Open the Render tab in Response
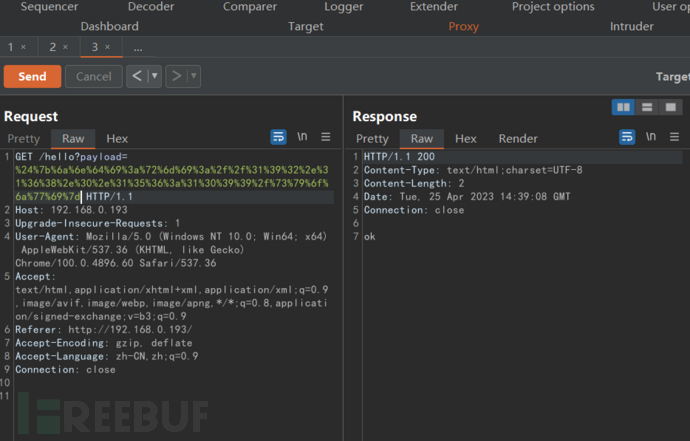Screen dimensions: 690x441 pyautogui.click(x=518, y=139)
